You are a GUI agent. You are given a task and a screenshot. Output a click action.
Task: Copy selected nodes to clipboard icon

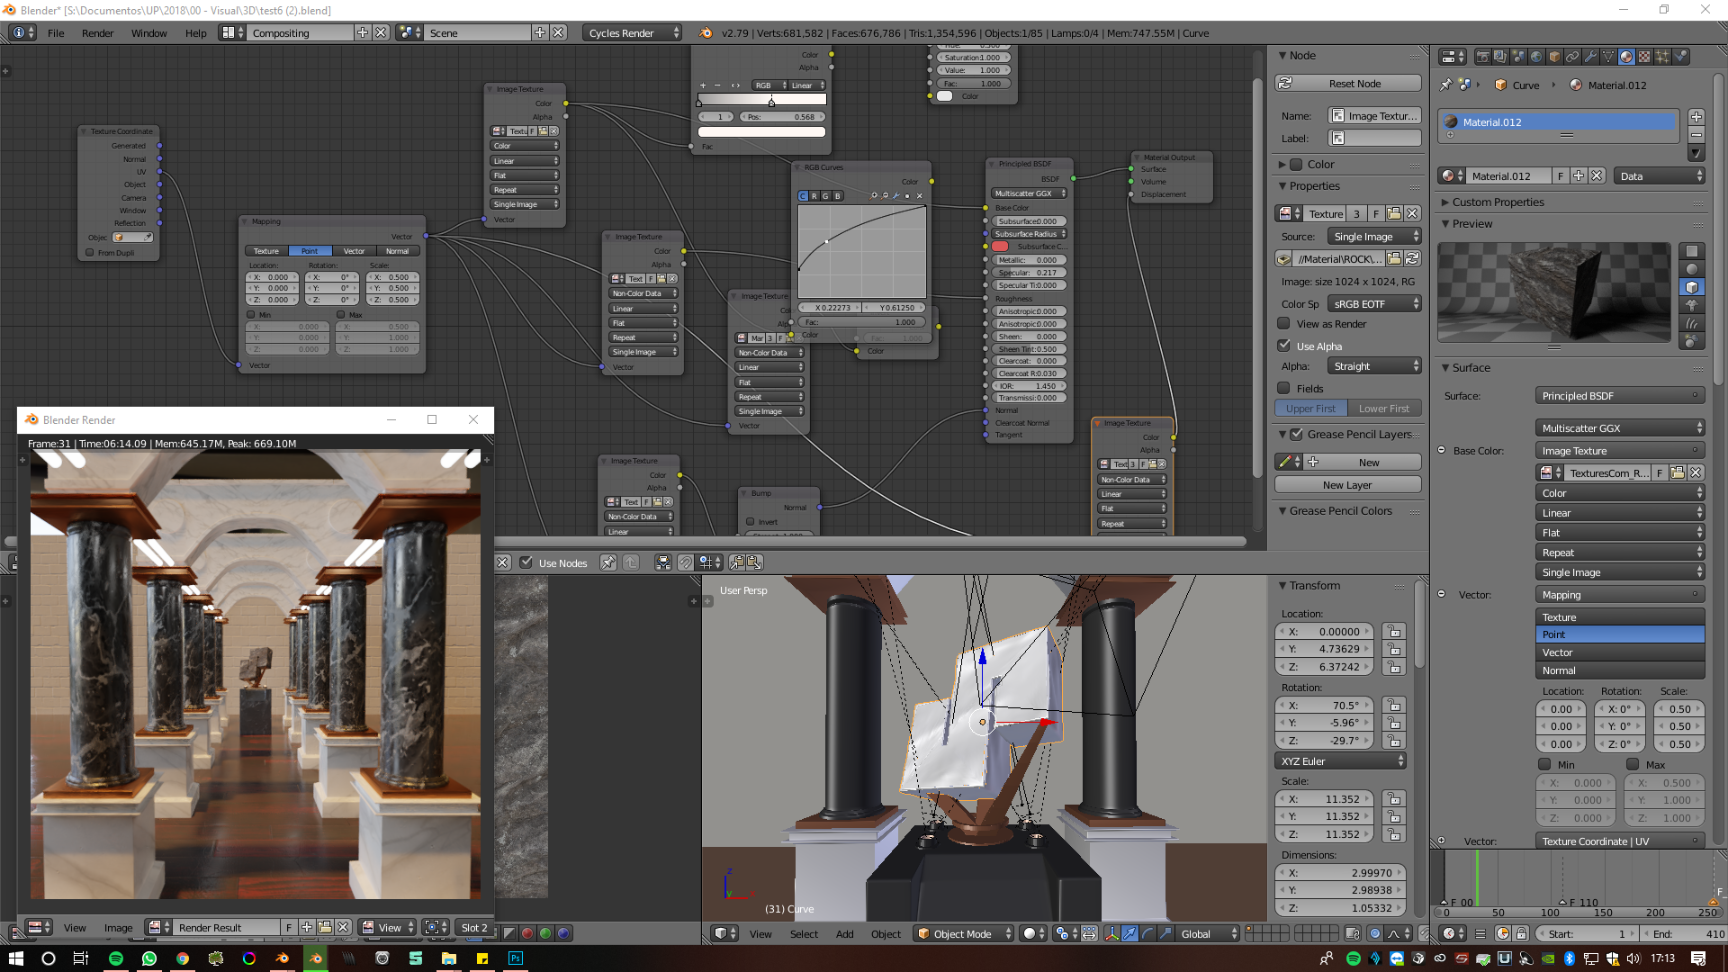point(737,563)
